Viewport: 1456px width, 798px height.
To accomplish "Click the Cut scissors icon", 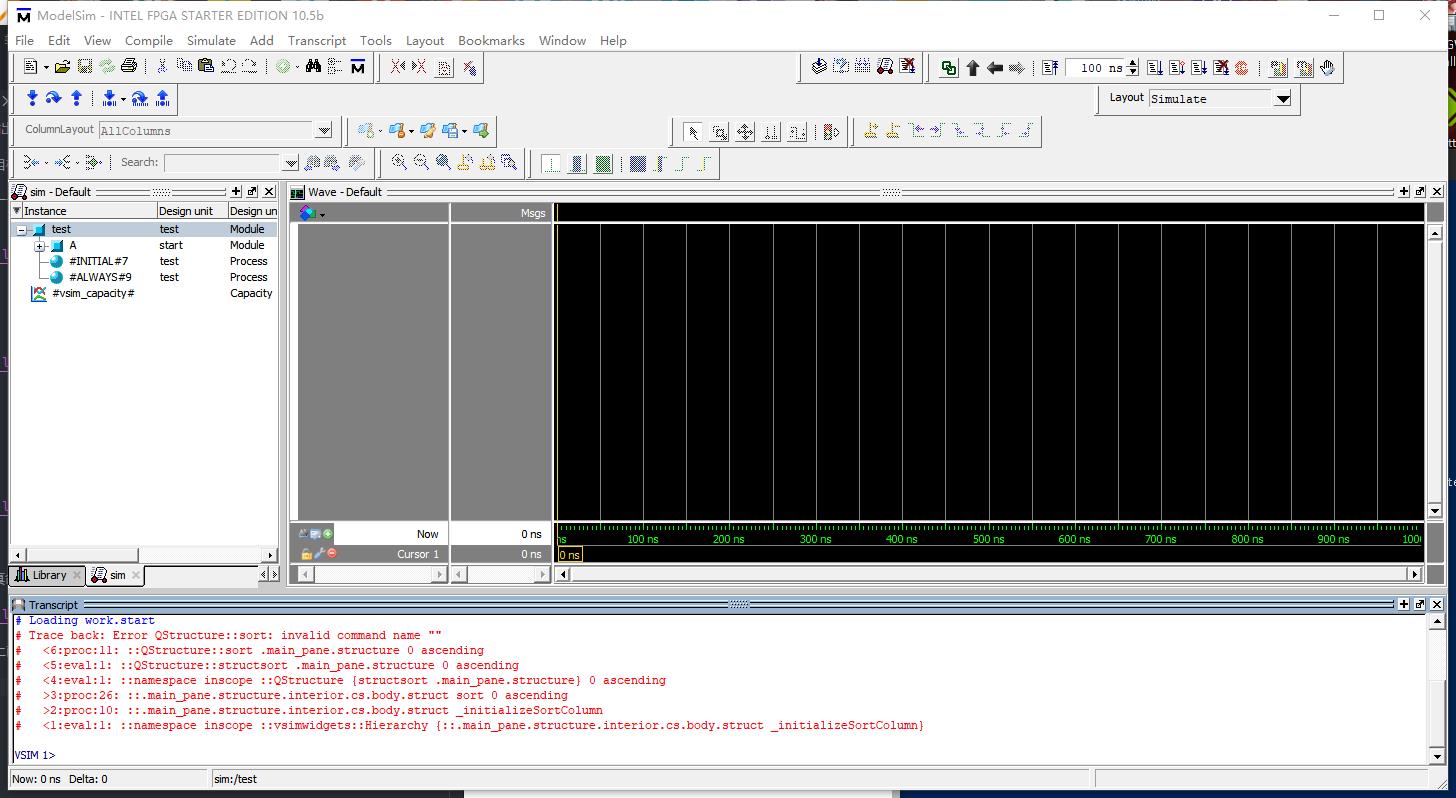I will (161, 67).
